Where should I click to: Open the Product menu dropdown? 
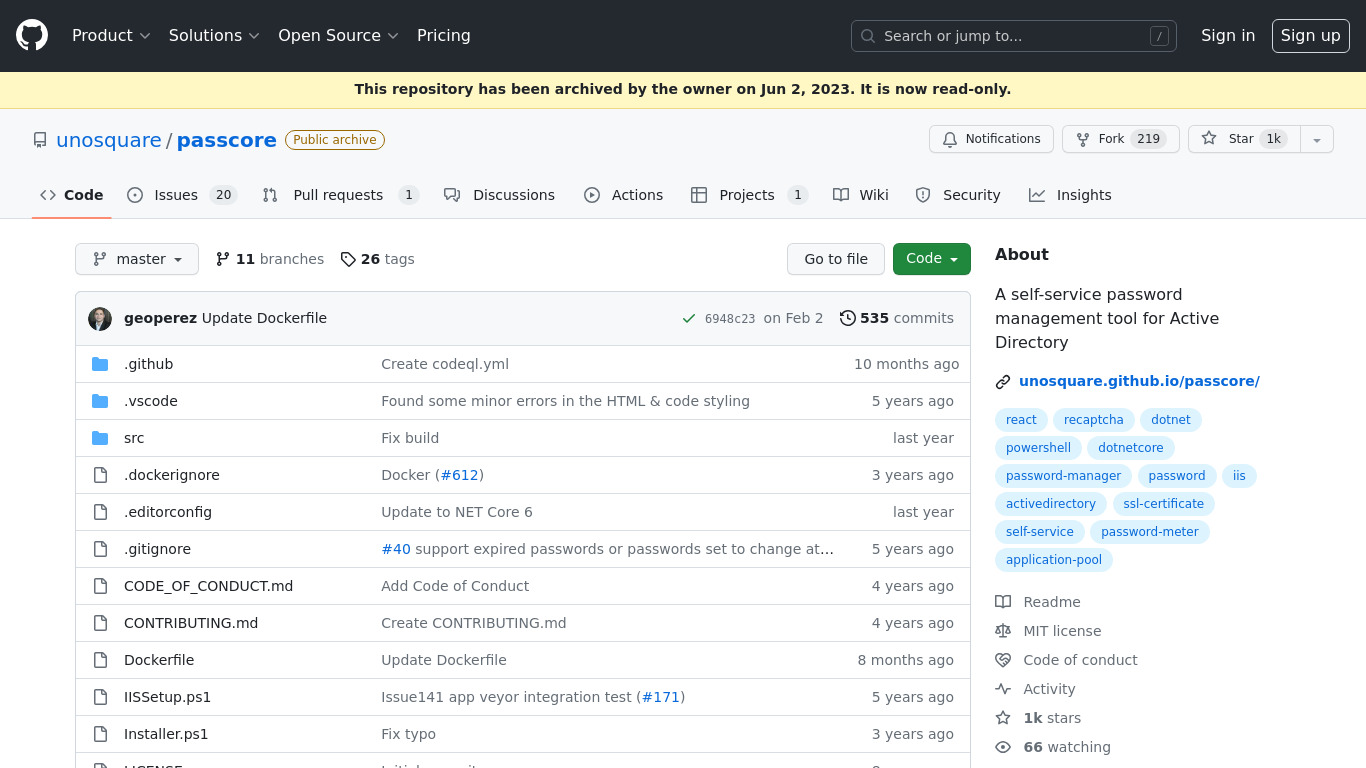(x=111, y=35)
